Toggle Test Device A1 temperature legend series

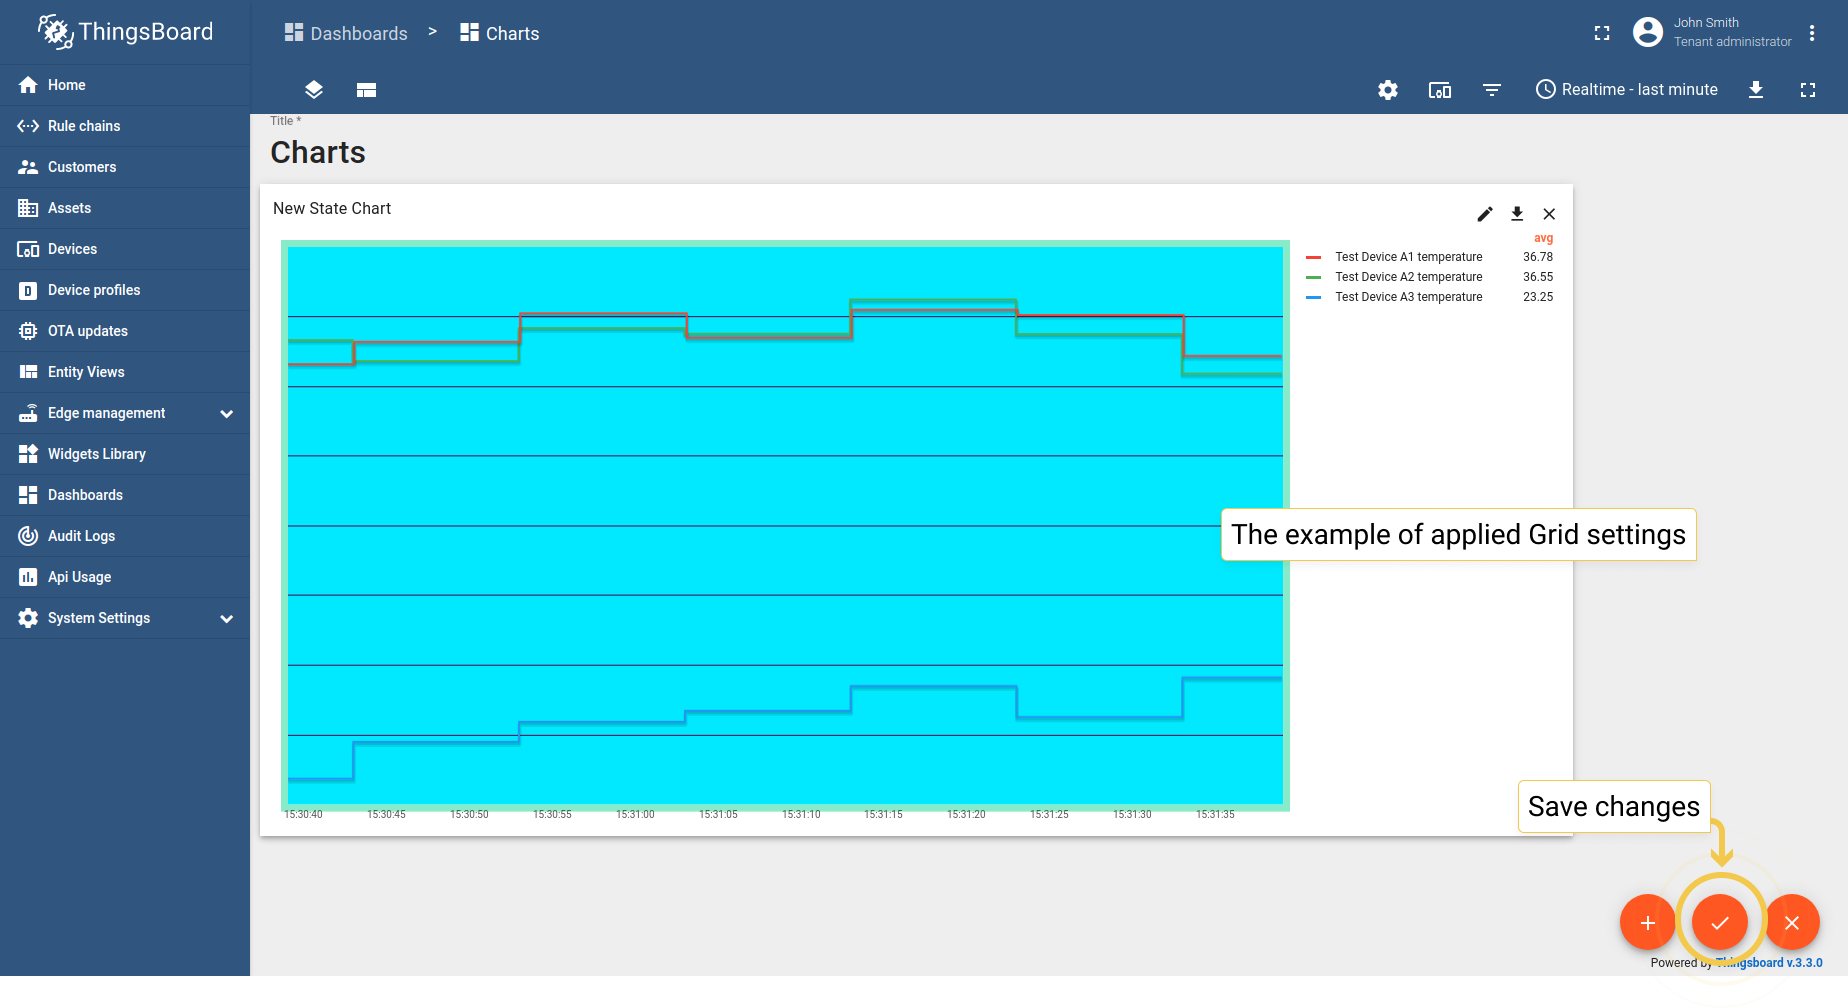(x=1408, y=257)
